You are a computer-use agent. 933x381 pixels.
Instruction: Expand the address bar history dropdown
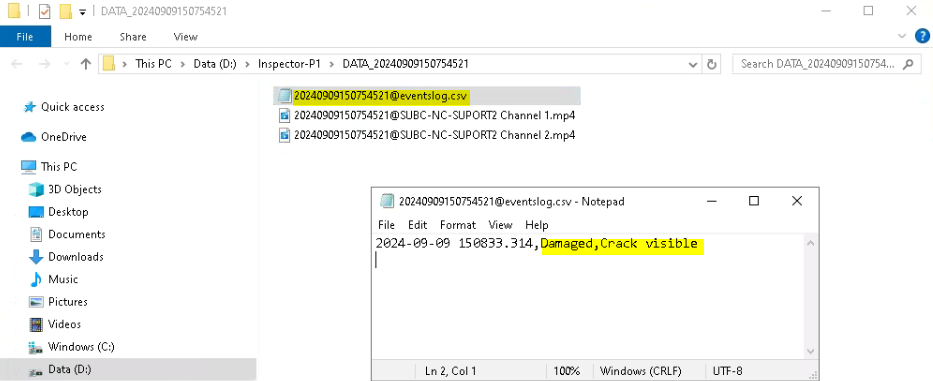coord(693,64)
